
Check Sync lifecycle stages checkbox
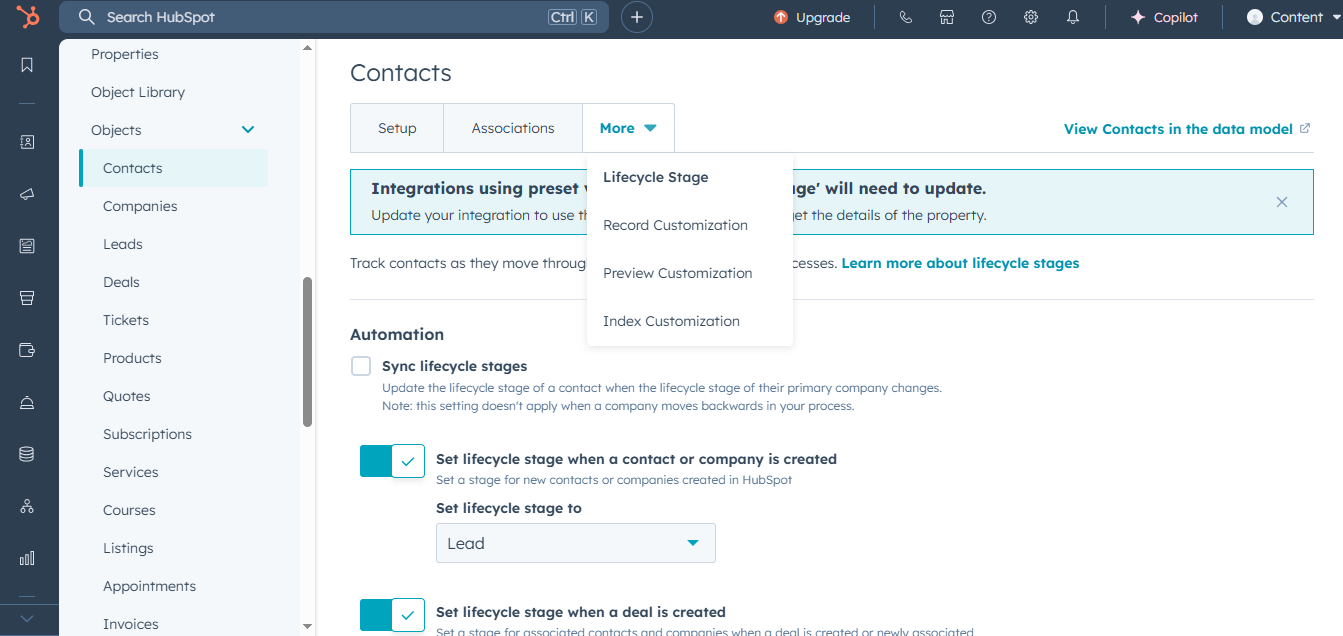pos(361,366)
